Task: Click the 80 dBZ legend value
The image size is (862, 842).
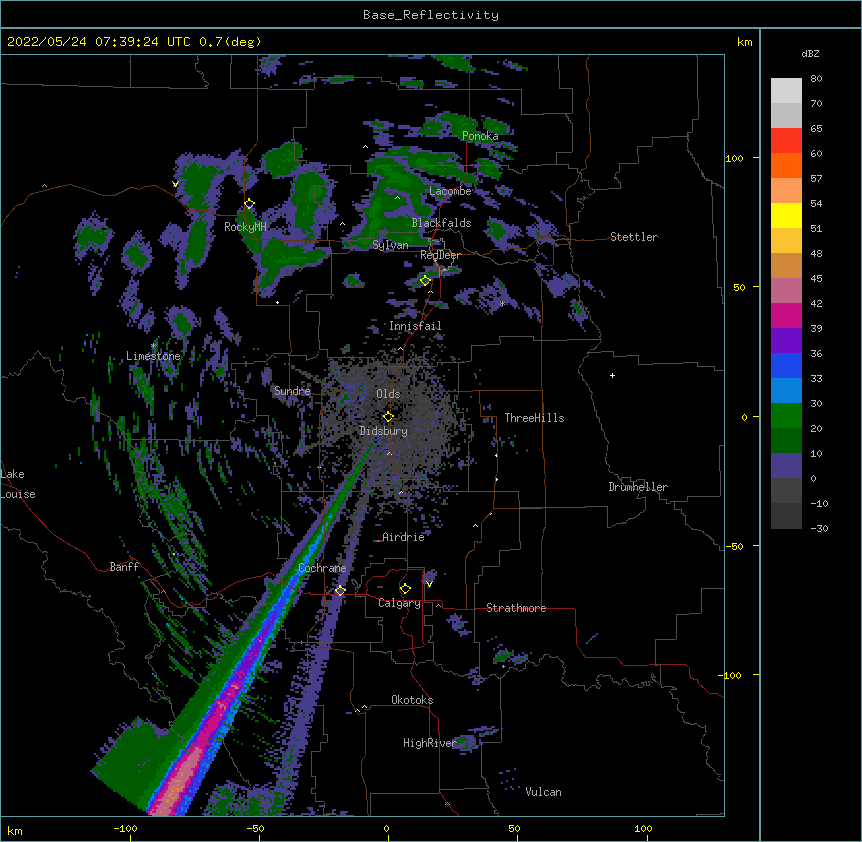Action: click(816, 79)
